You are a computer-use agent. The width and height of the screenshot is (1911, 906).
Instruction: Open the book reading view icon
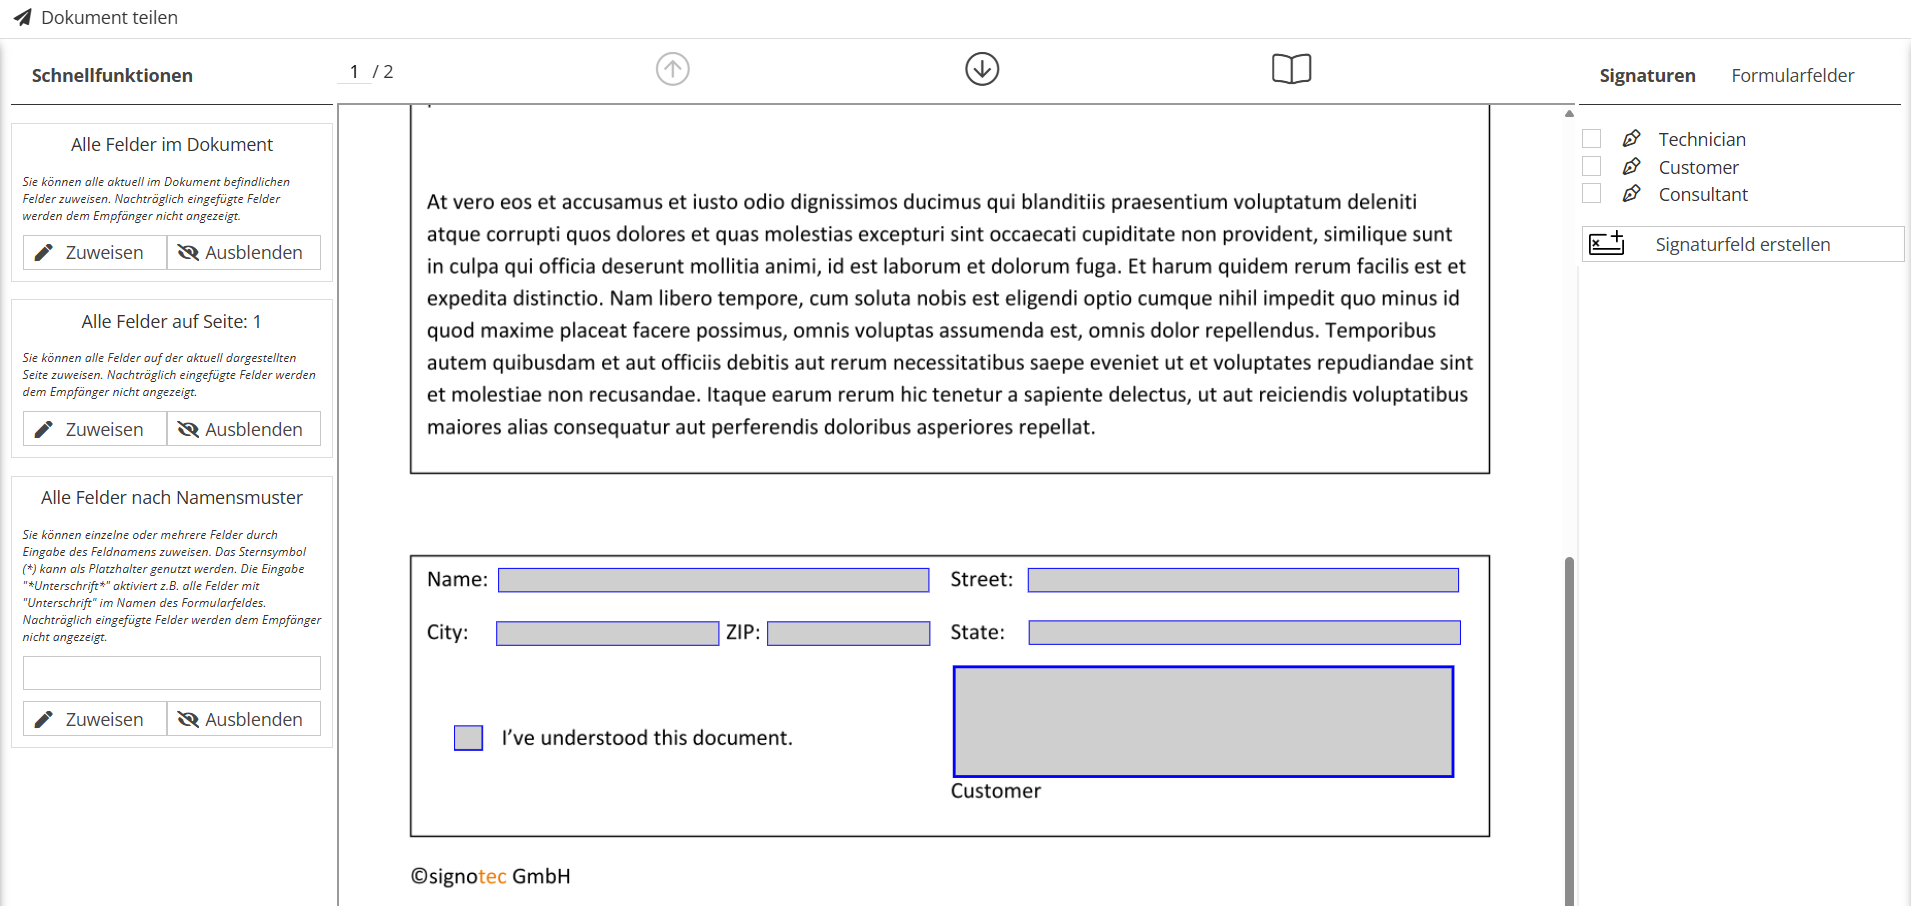point(1291,68)
